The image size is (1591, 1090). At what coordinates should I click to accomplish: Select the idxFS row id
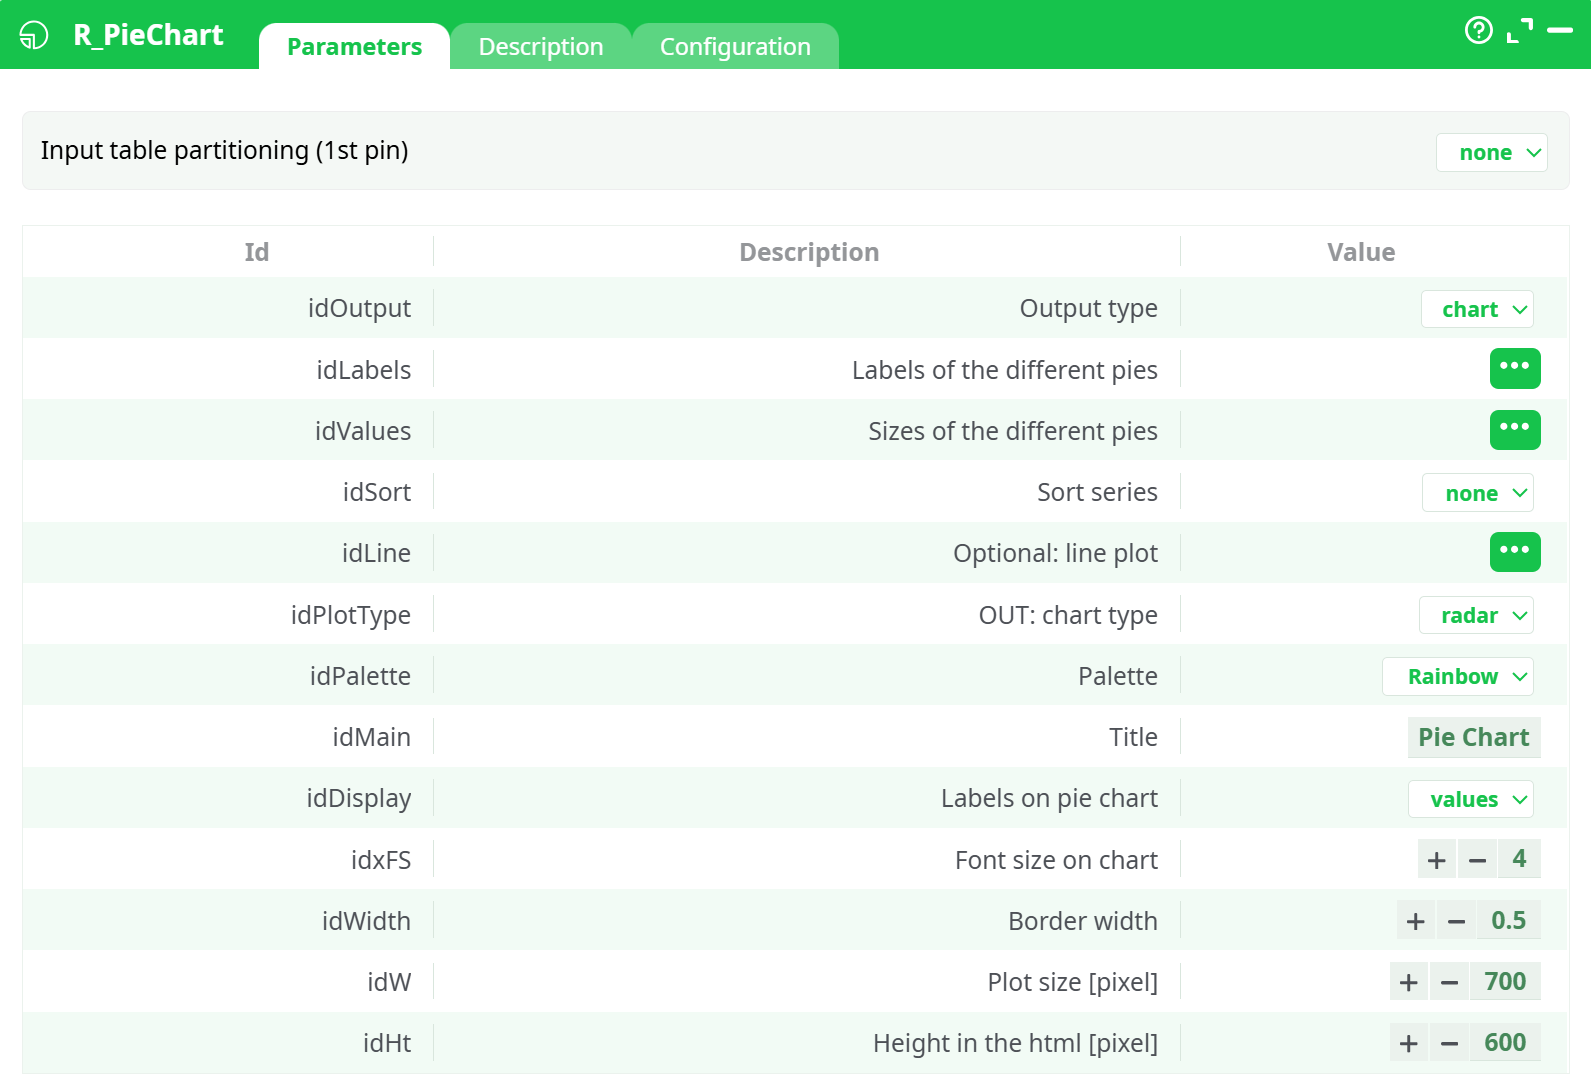[381, 860]
